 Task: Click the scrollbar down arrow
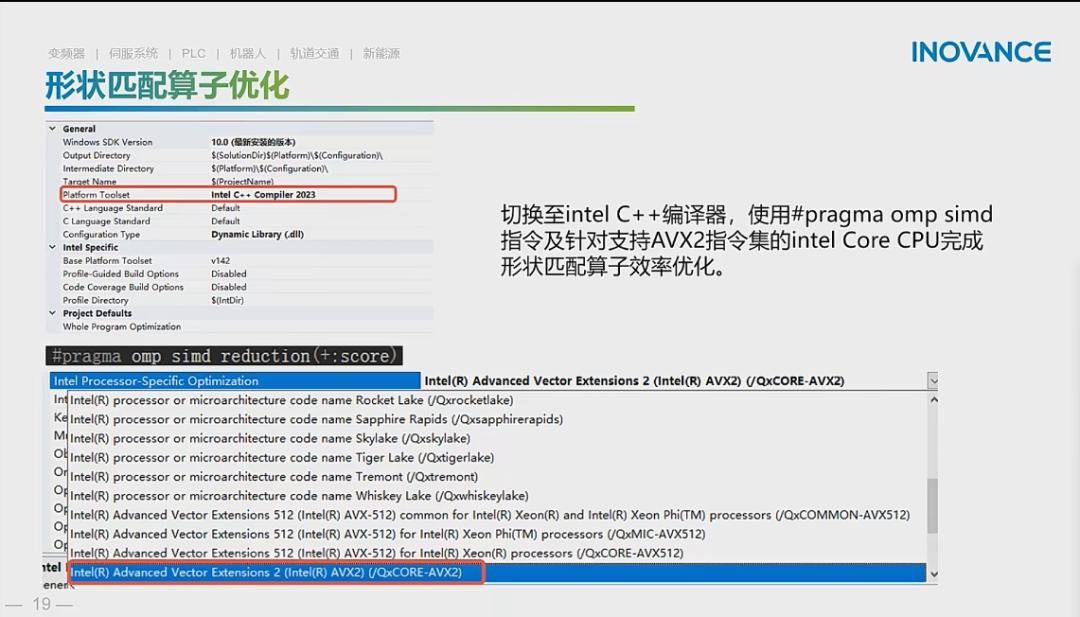click(933, 575)
